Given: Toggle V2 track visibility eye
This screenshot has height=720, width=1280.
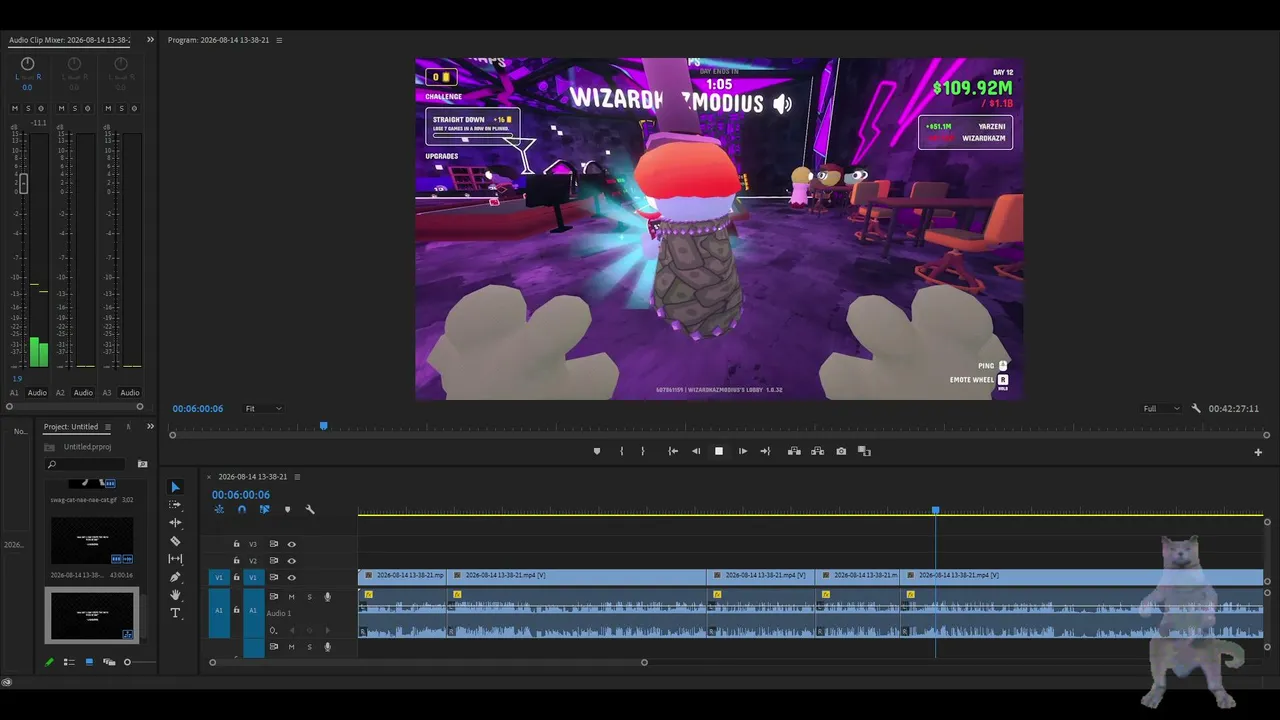Looking at the screenshot, I should tap(292, 561).
